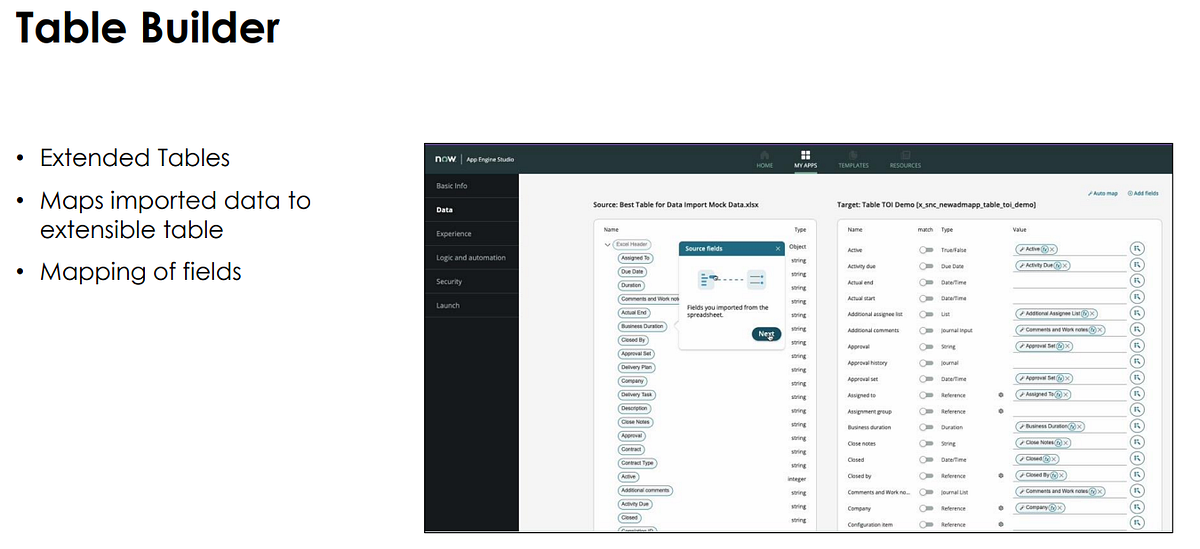Screen dimensions: 1200x549
Task: Toggle match for Actual start row
Action: pos(926,298)
